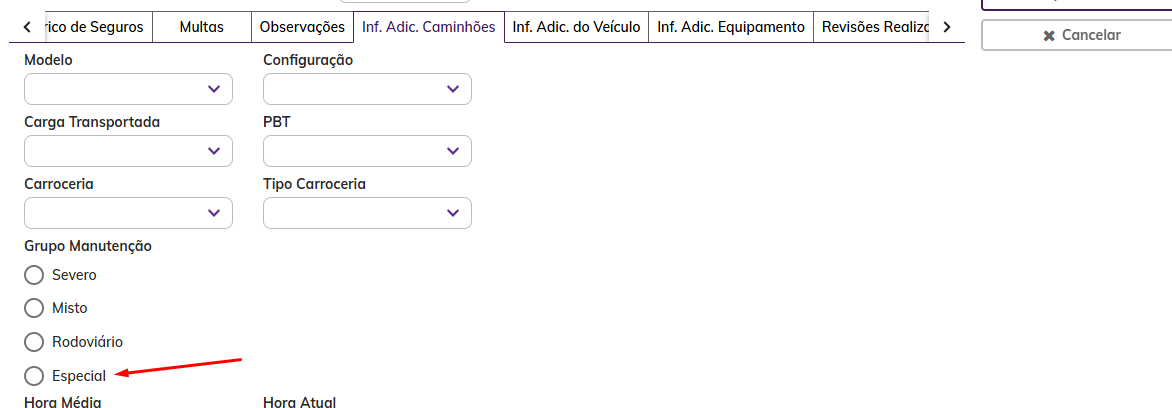Open the Modelo dropdown
Image resolution: width=1172 pixels, height=408 pixels.
[x=128, y=89]
